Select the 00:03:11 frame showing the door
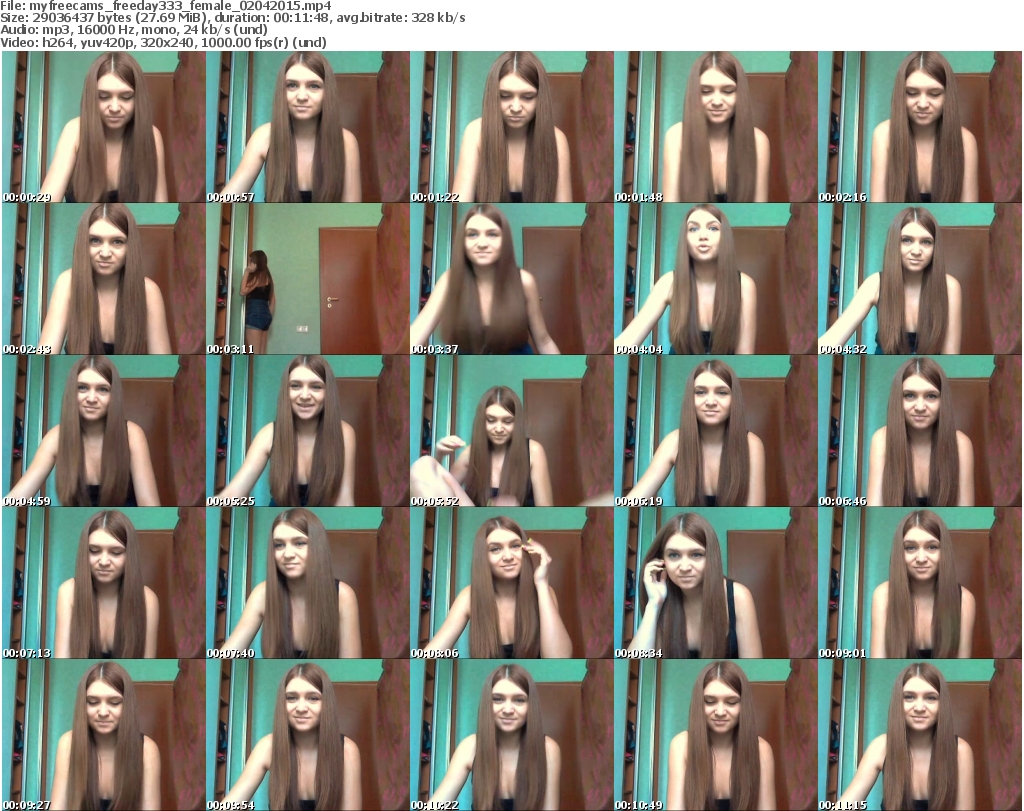This screenshot has height=811, width=1024. [307, 280]
